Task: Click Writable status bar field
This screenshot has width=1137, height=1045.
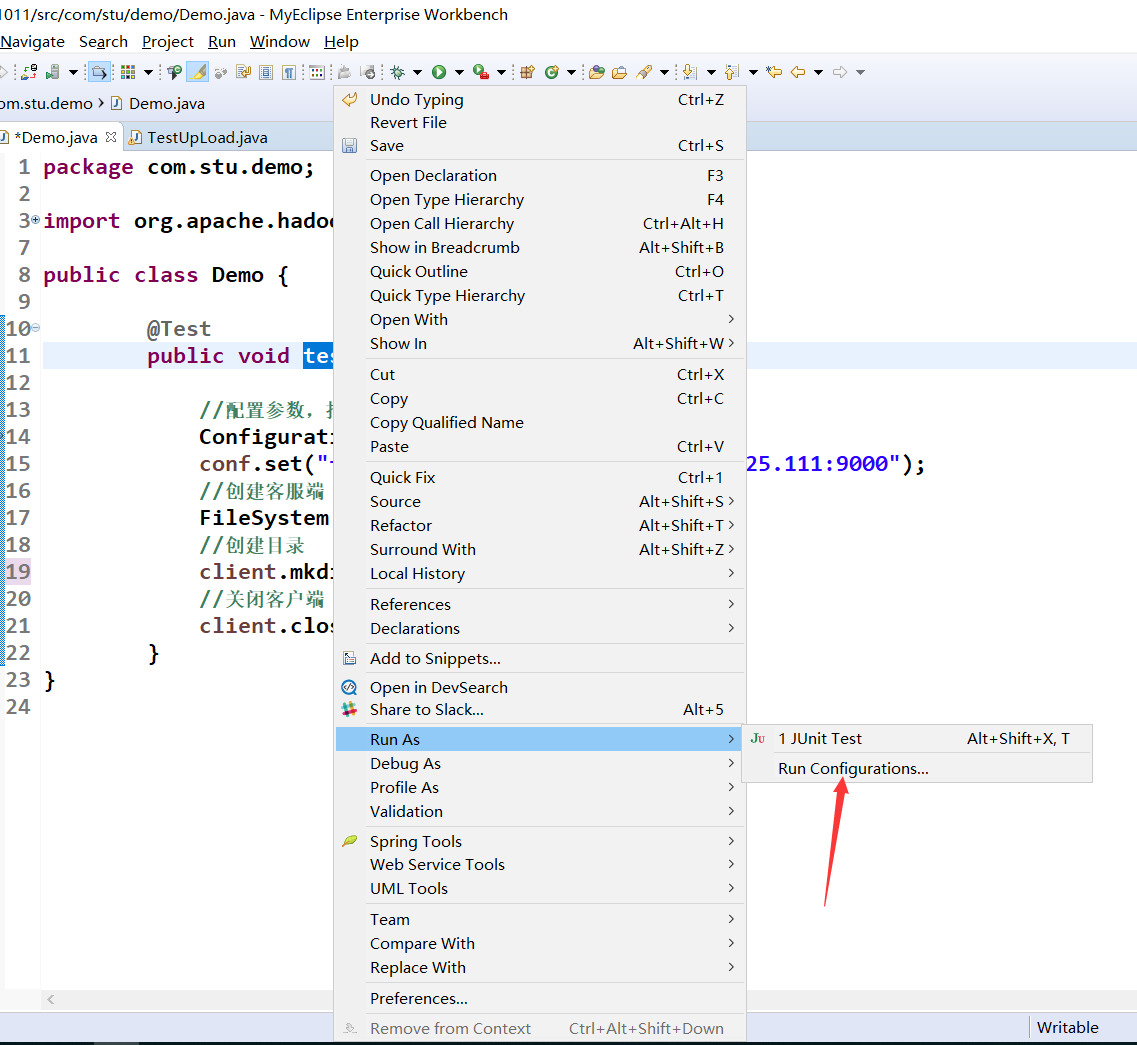Action: pos(1067,1028)
